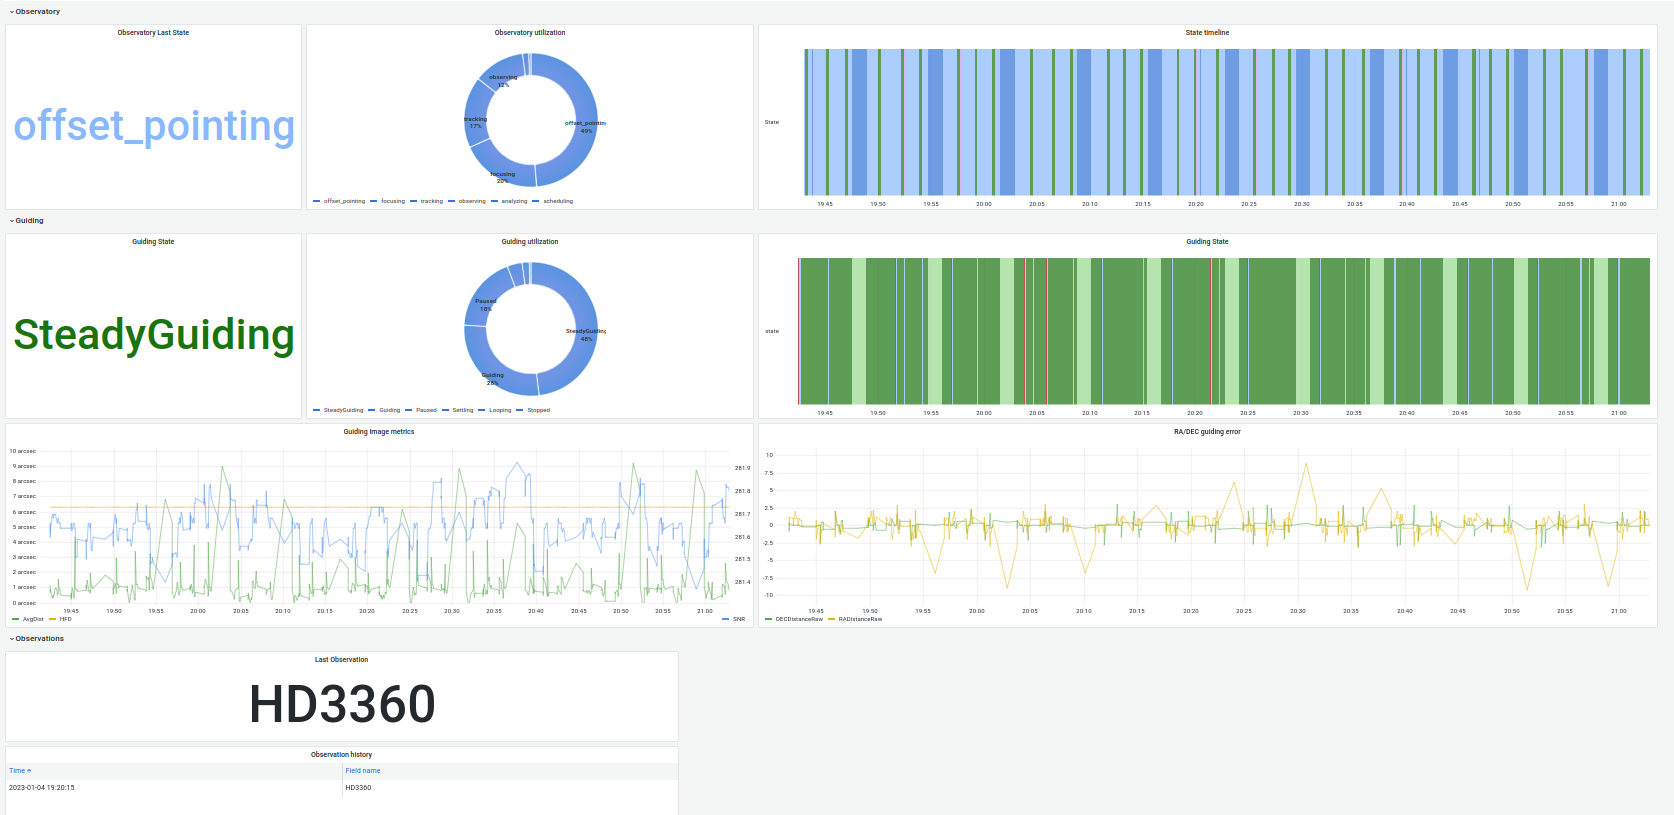Toggle DECDistanceRaw series in legend
Viewport: 1674px width, 815px height.
[799, 619]
